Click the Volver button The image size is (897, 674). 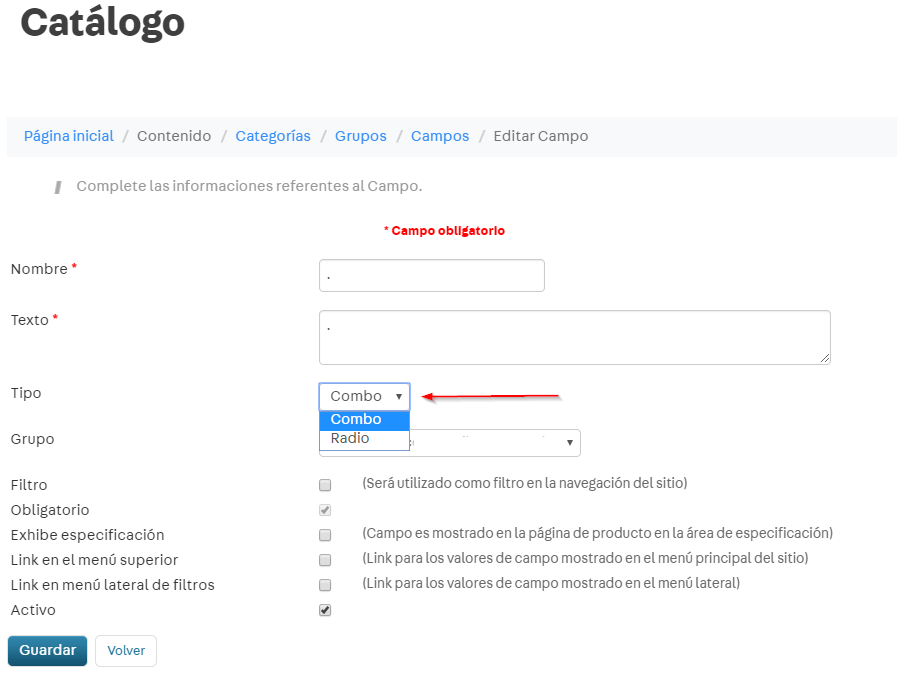pyautogui.click(x=125, y=650)
